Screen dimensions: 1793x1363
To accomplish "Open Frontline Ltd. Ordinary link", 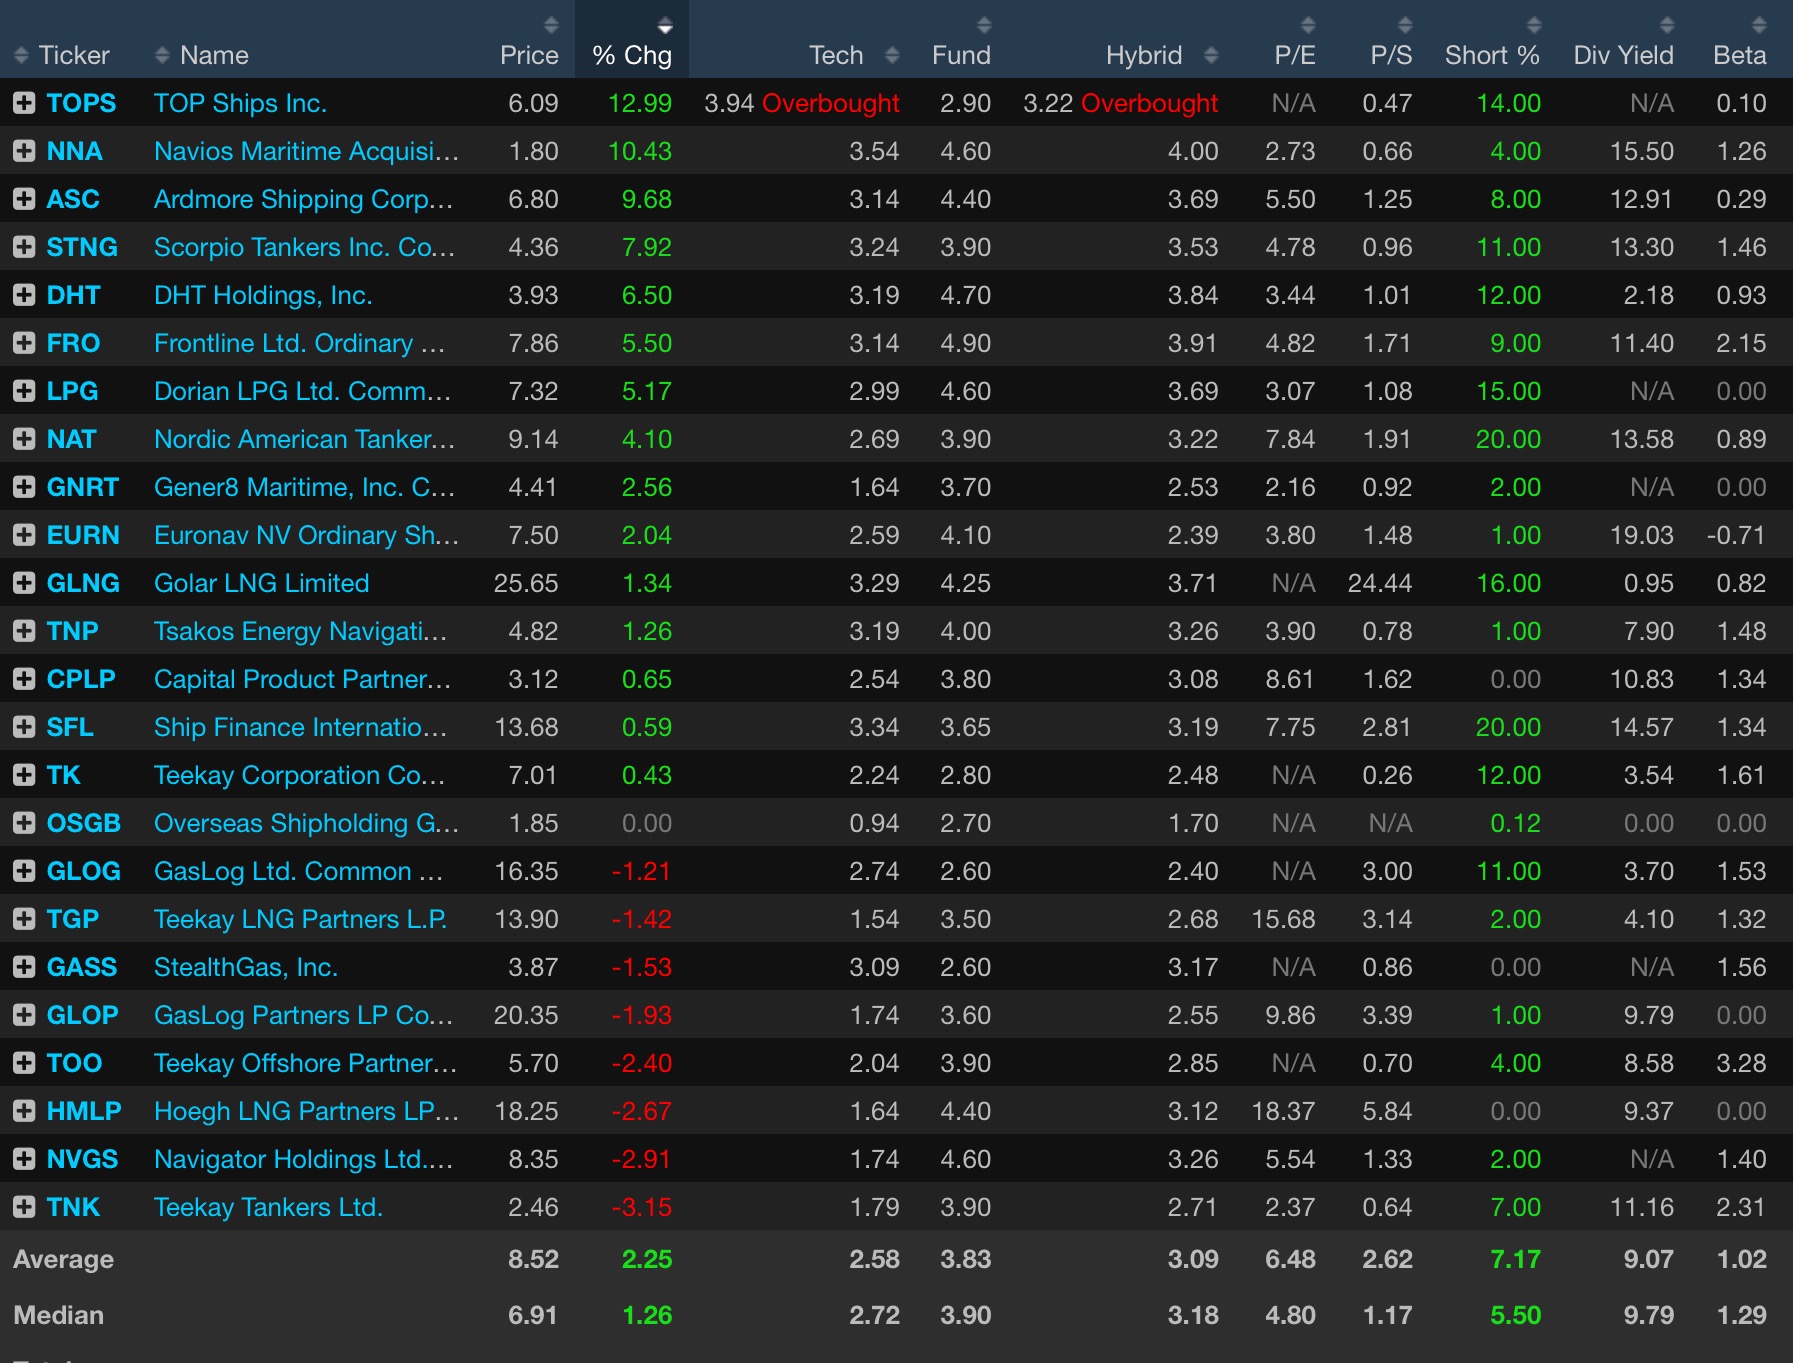I will [299, 343].
